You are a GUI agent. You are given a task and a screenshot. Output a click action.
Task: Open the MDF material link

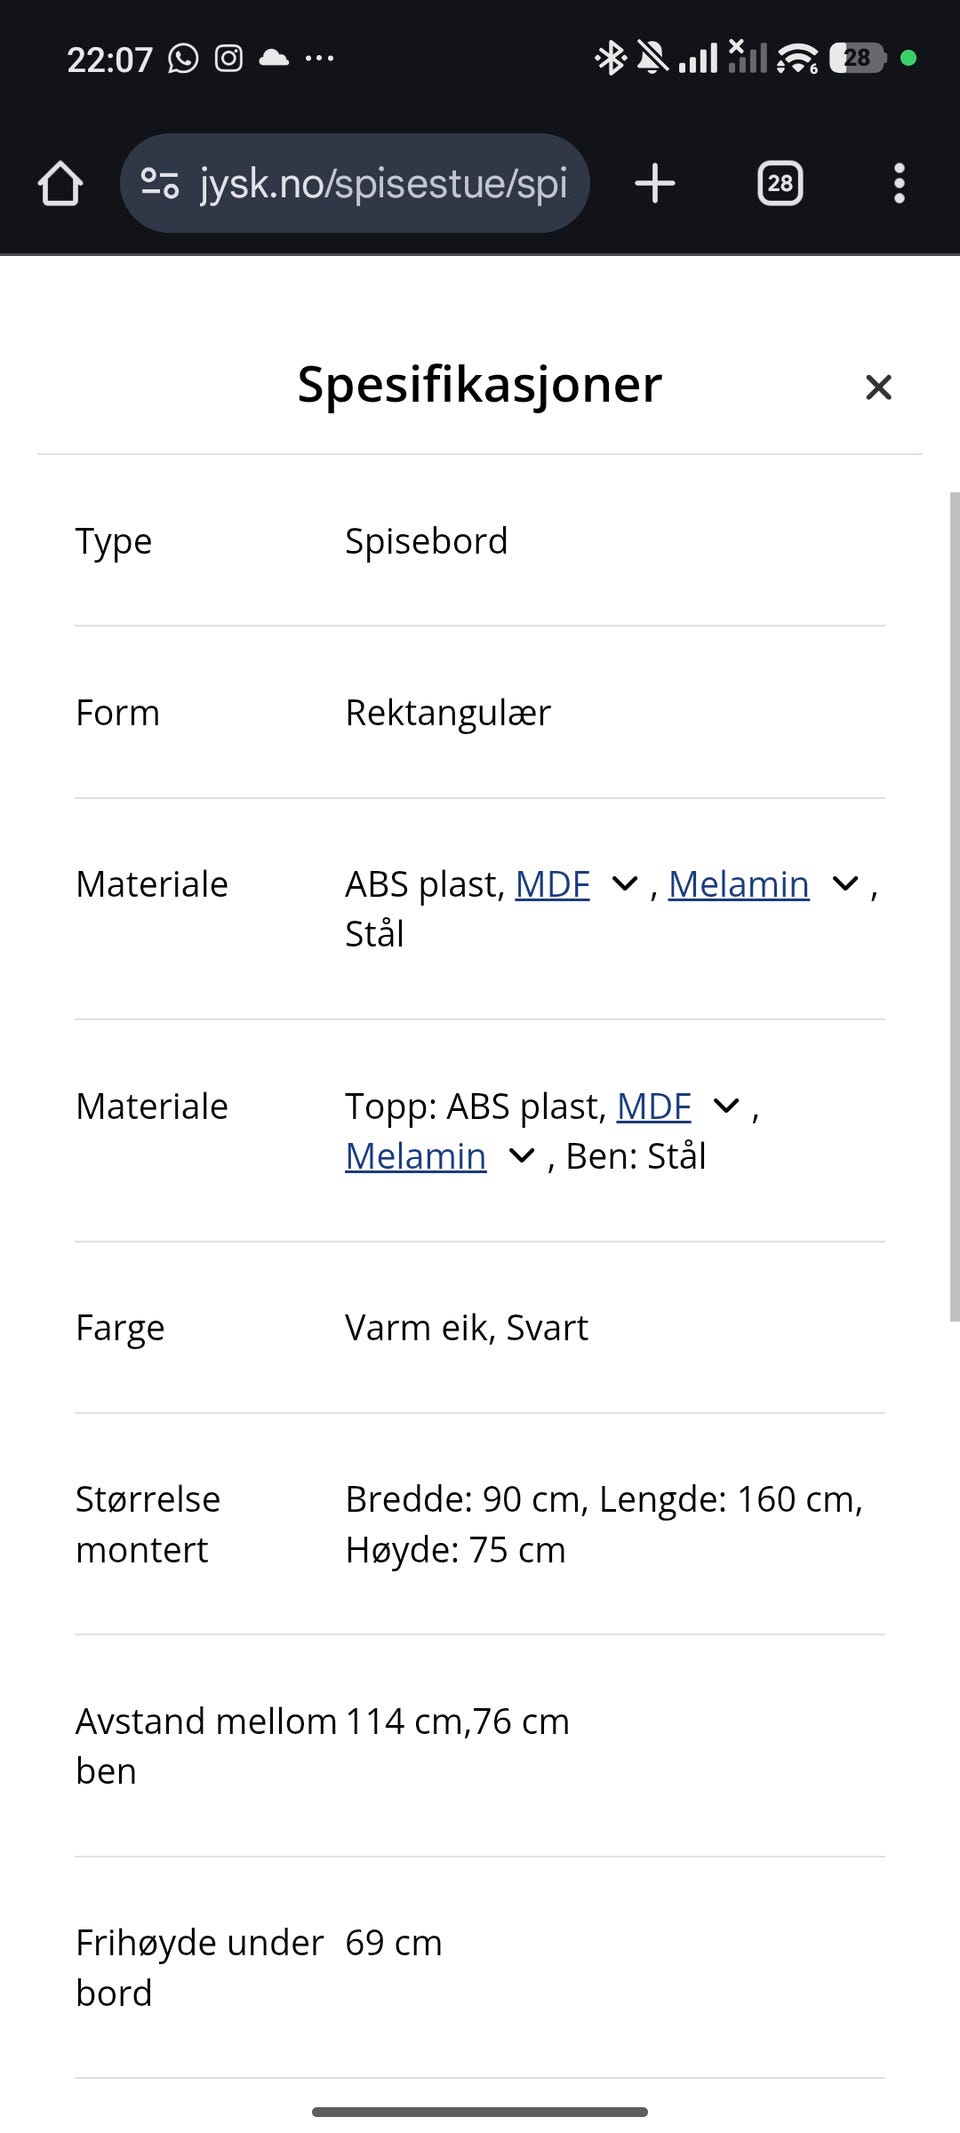click(x=551, y=884)
